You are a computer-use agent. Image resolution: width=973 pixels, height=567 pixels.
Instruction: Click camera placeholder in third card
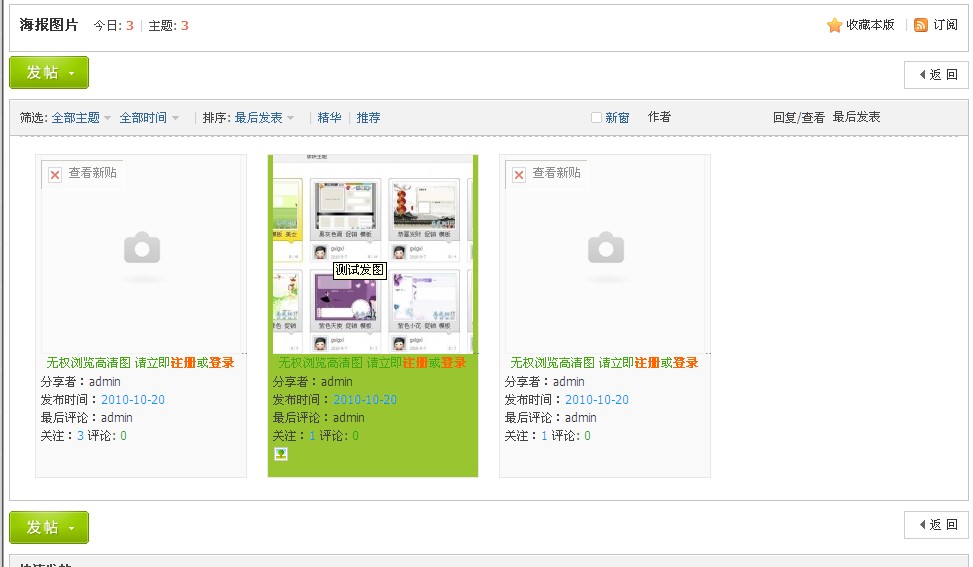606,248
